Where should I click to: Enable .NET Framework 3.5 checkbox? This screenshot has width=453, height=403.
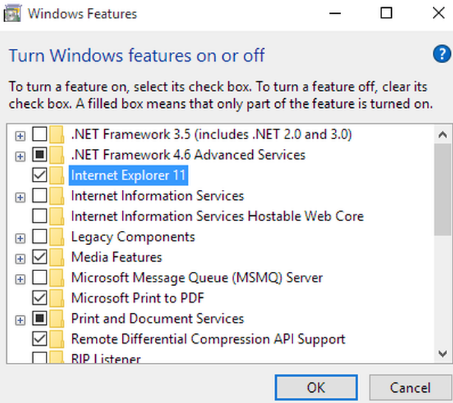tap(40, 134)
